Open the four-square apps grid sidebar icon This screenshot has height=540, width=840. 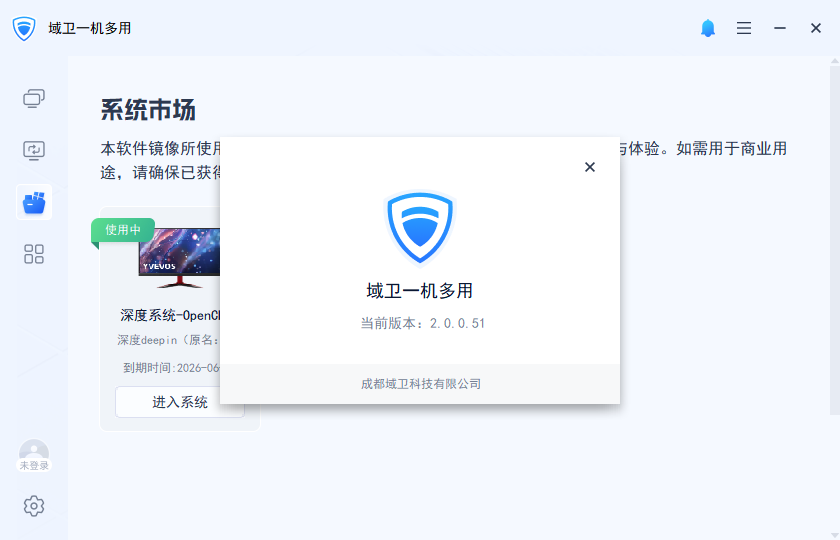pos(34,254)
